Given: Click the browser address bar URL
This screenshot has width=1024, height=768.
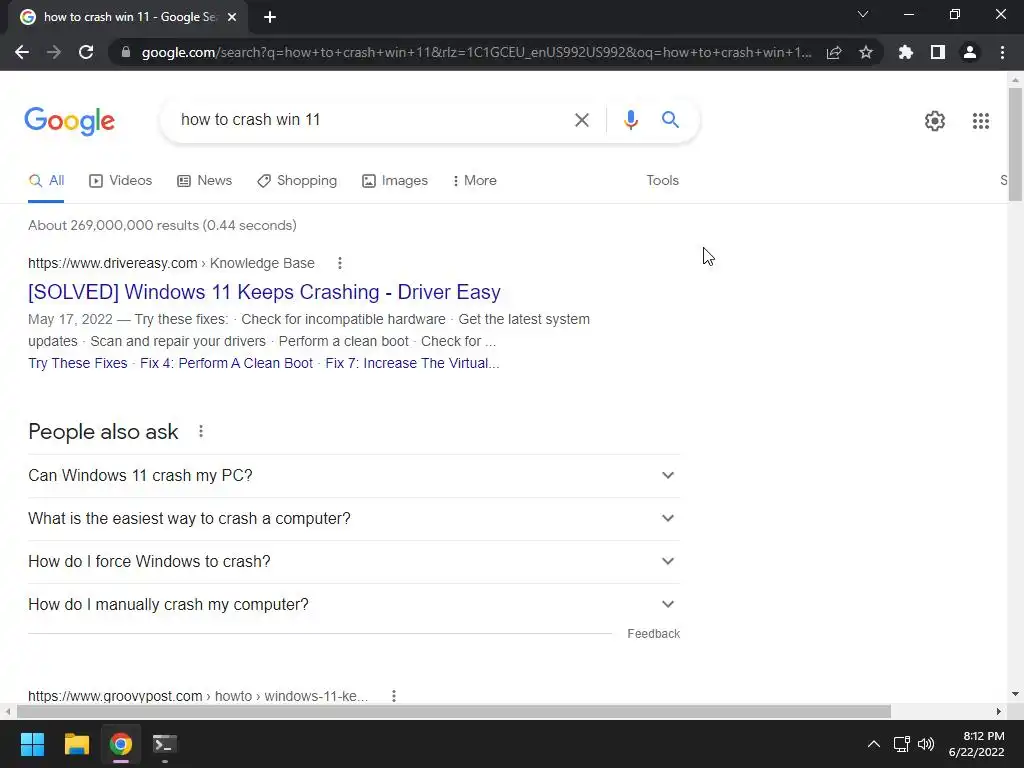Looking at the screenshot, I should pos(476,52).
